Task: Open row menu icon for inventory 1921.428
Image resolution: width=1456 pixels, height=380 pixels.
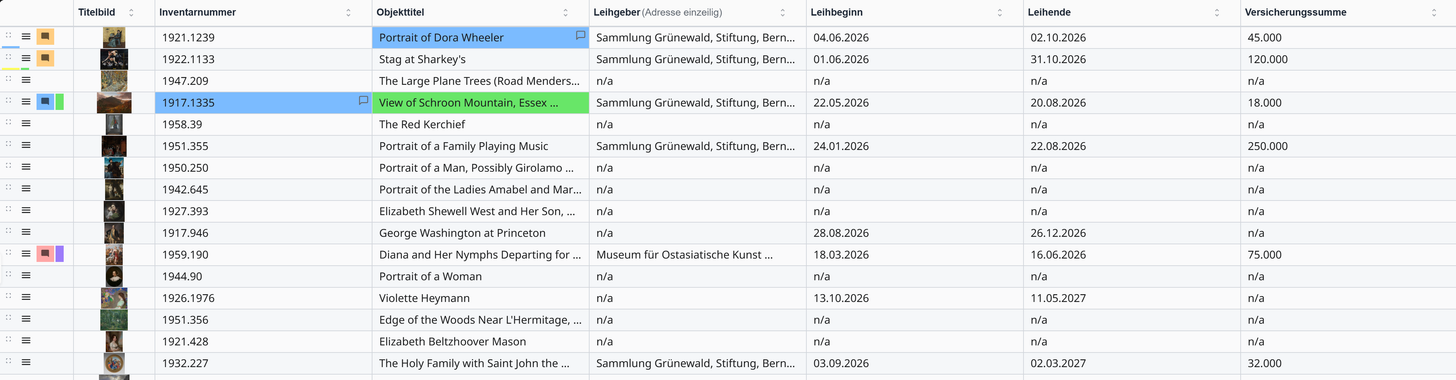Action: click(x=26, y=341)
